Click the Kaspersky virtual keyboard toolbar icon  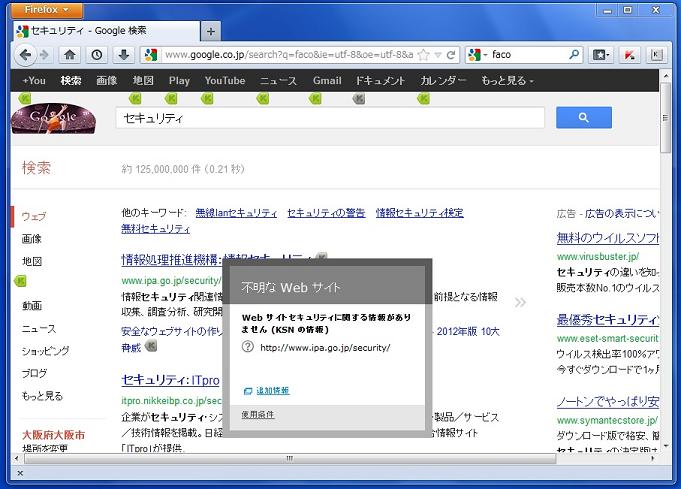click(x=656, y=55)
